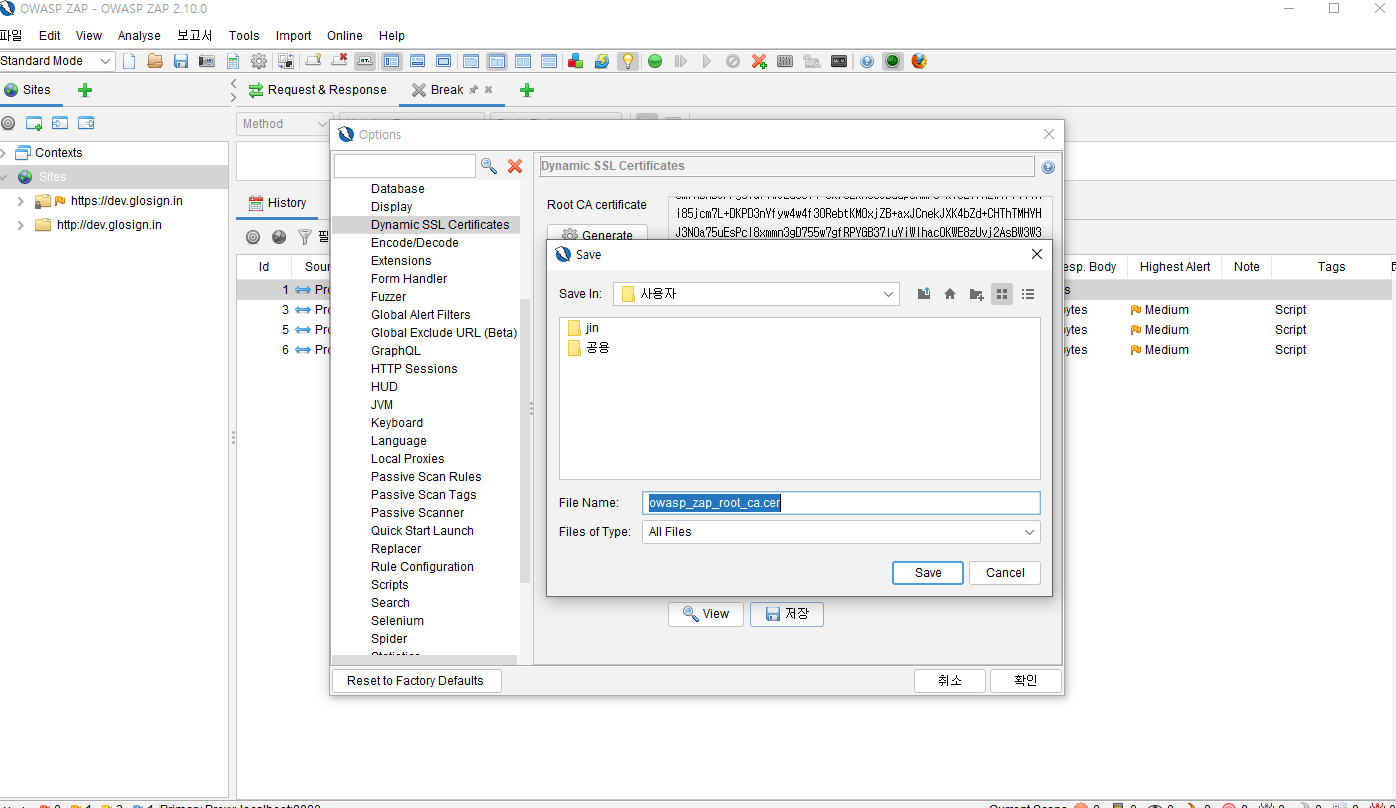Screen dimensions: 1396x808
Task: Open the 보고서 menu
Action: pos(195,35)
